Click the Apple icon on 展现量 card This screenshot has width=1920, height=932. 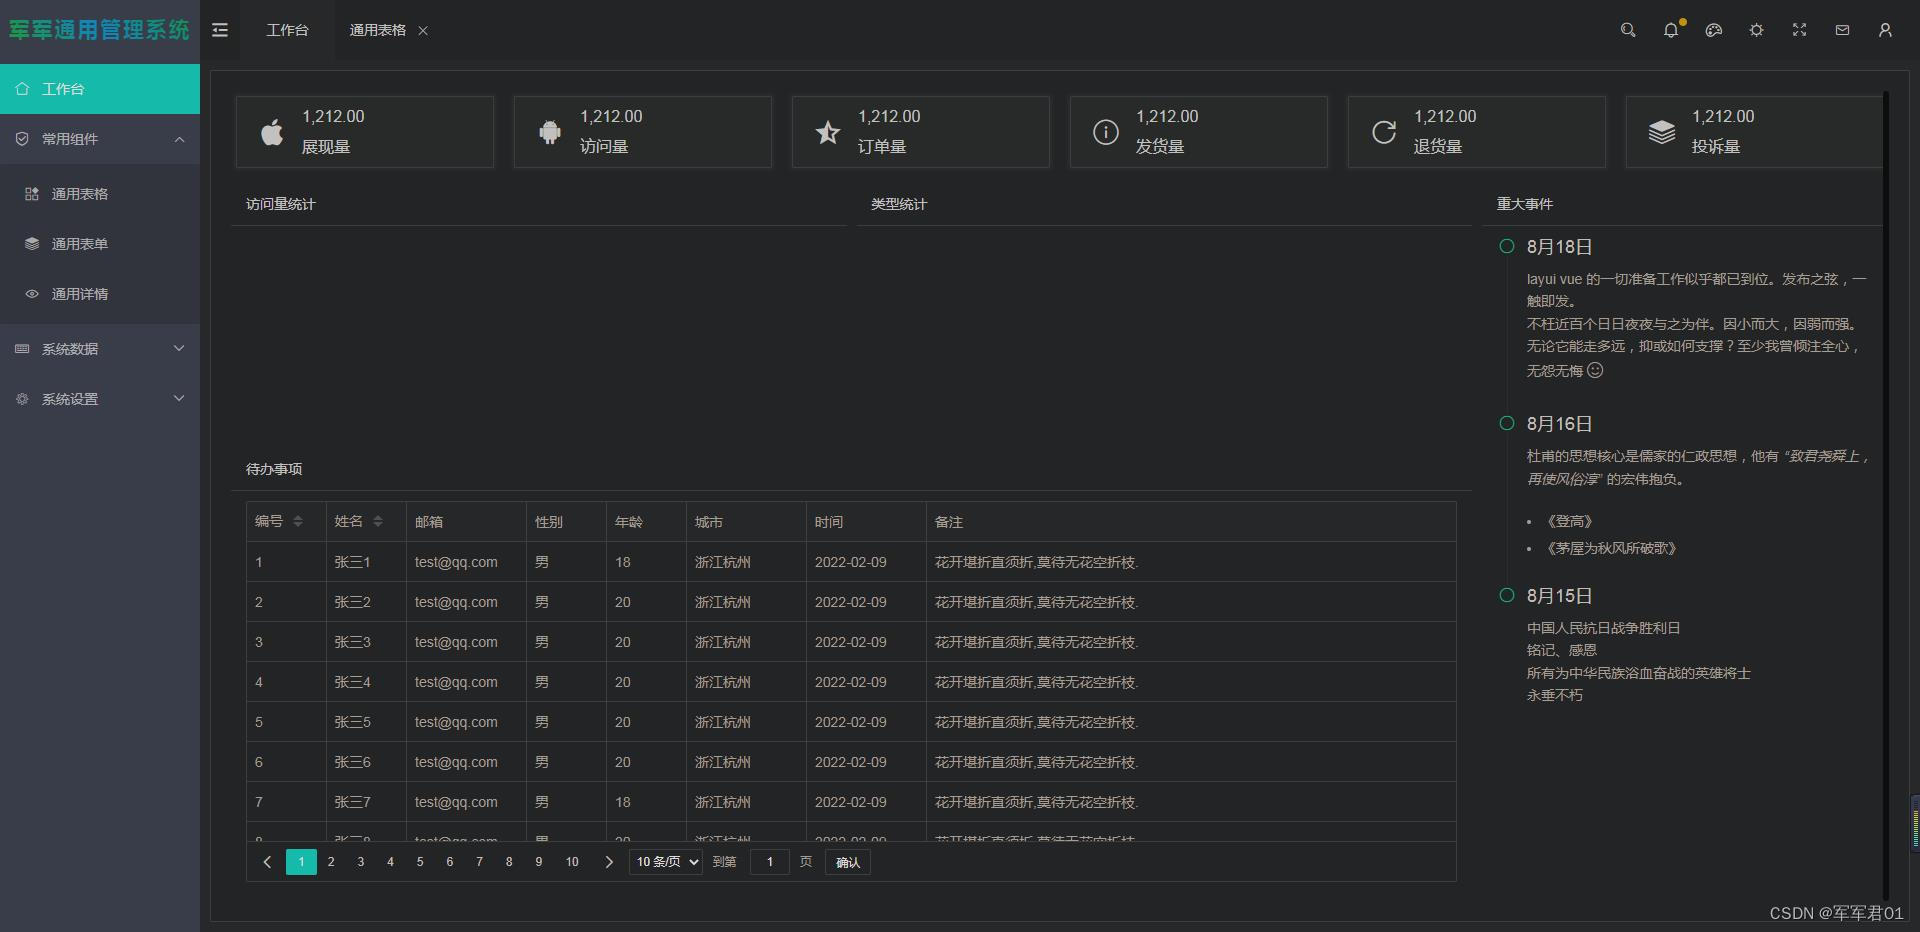coord(272,132)
